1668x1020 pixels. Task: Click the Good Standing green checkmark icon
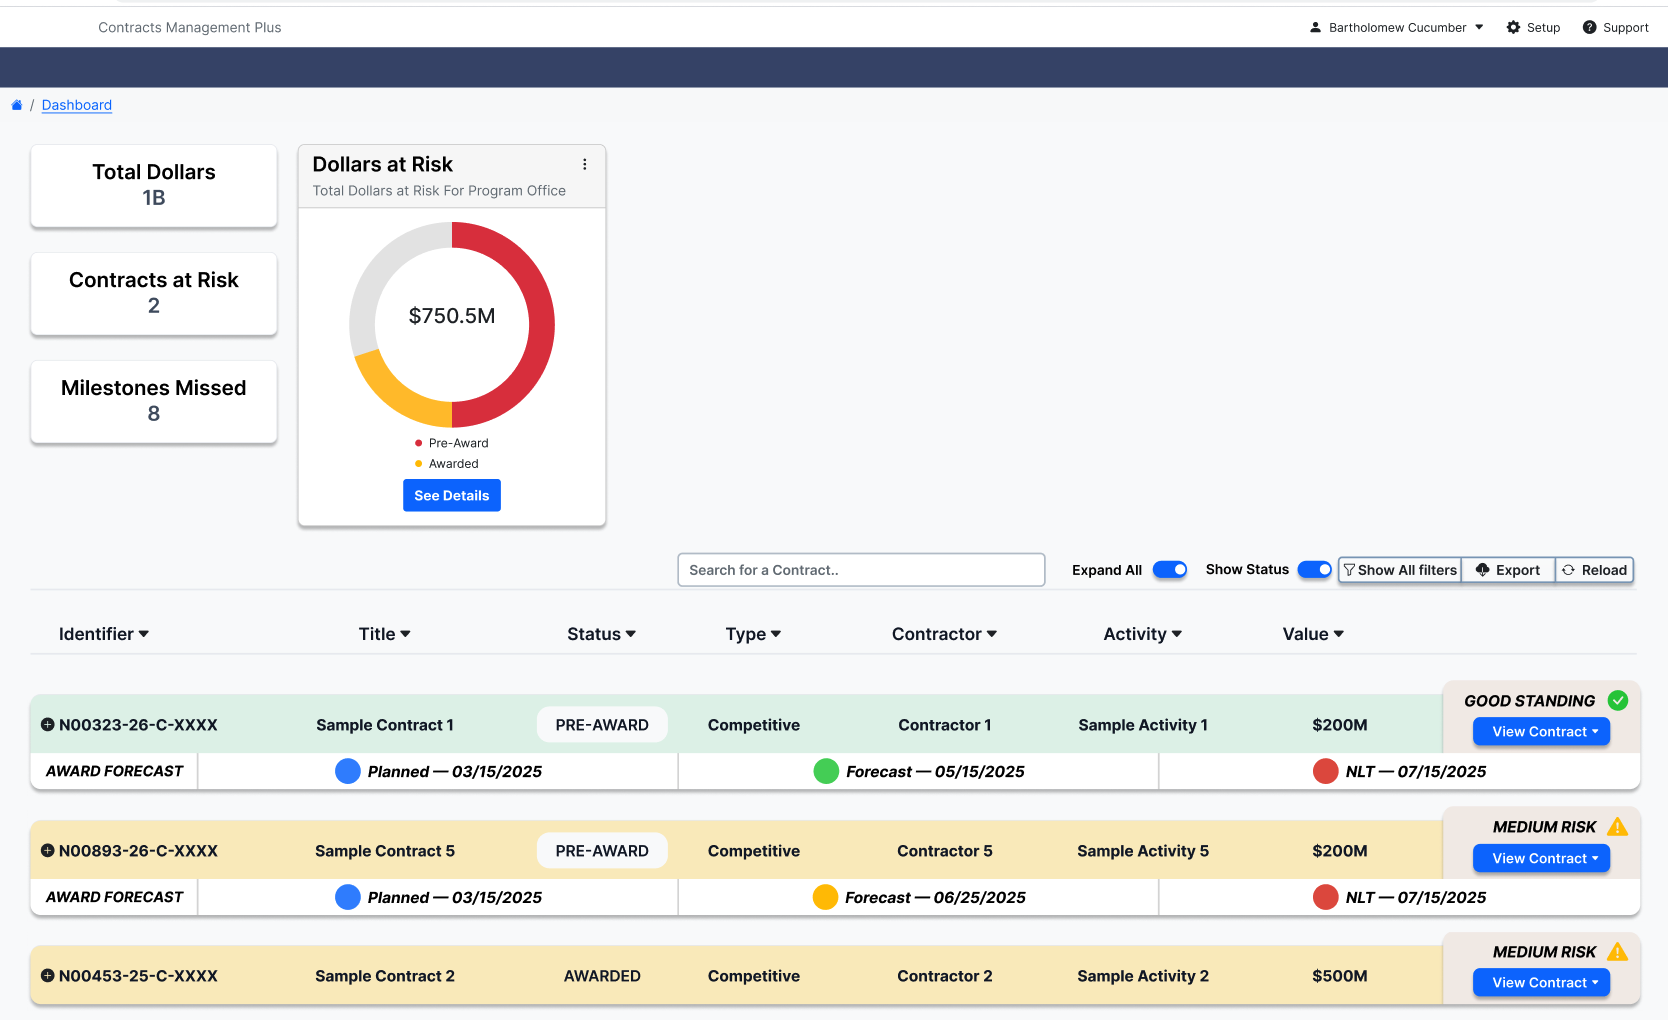click(1617, 701)
